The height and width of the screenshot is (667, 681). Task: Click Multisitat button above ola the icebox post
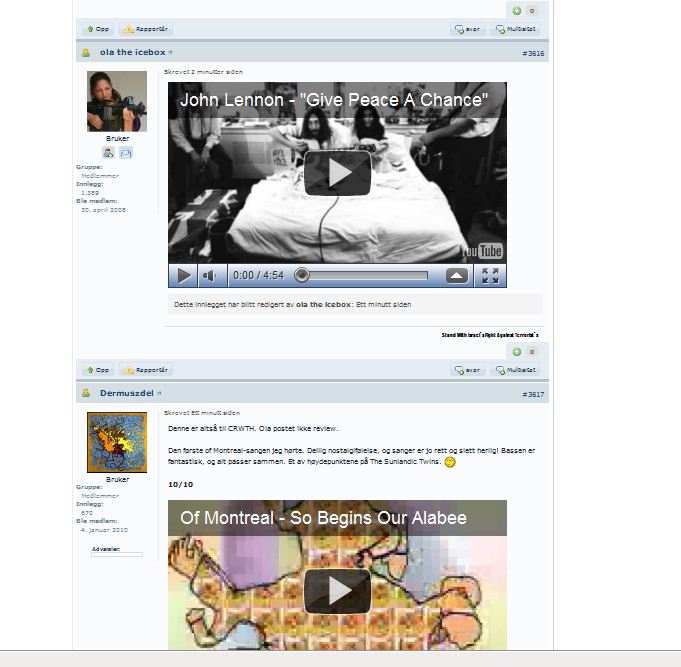tap(516, 29)
